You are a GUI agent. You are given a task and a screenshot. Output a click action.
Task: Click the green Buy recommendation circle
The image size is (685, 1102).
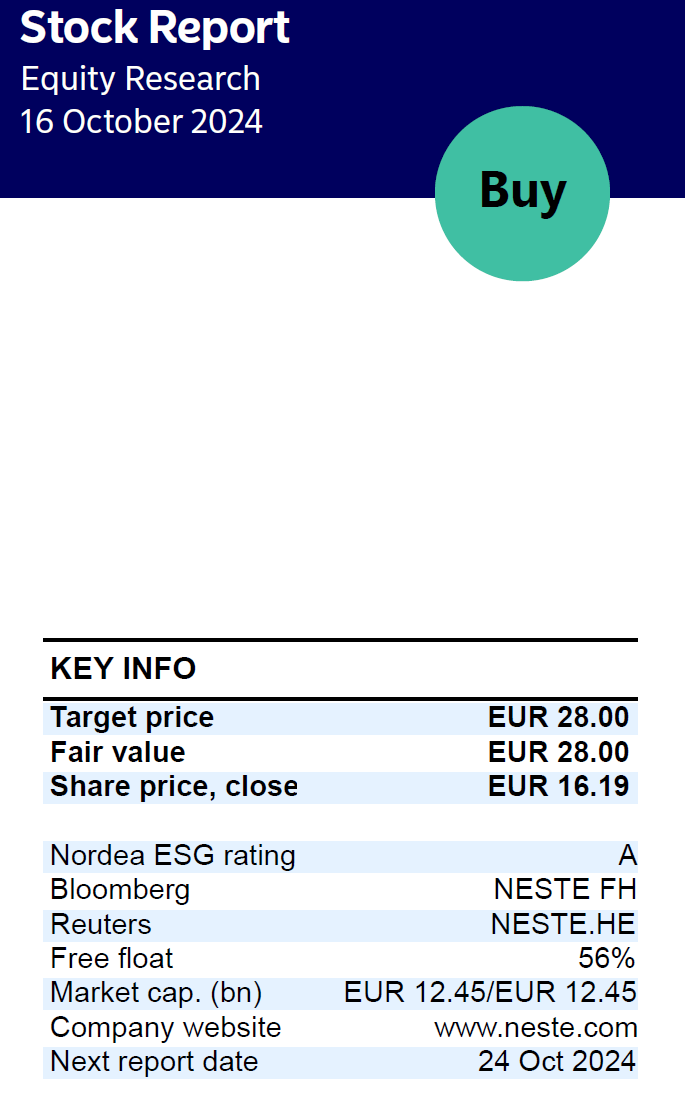point(522,193)
